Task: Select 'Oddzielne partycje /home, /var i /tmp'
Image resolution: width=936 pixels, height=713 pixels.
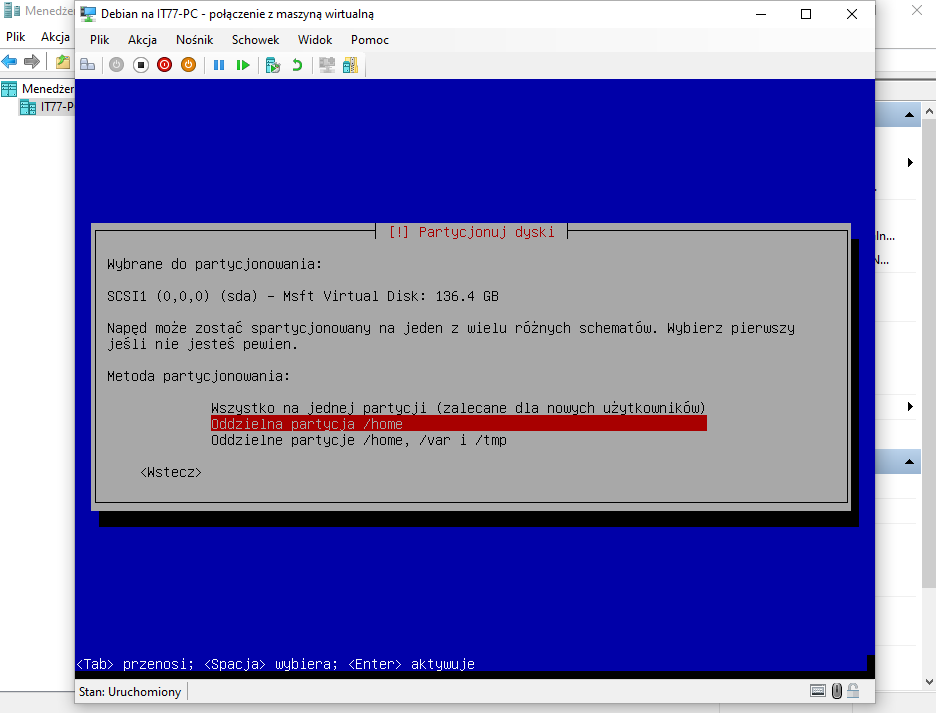Action: click(x=358, y=440)
